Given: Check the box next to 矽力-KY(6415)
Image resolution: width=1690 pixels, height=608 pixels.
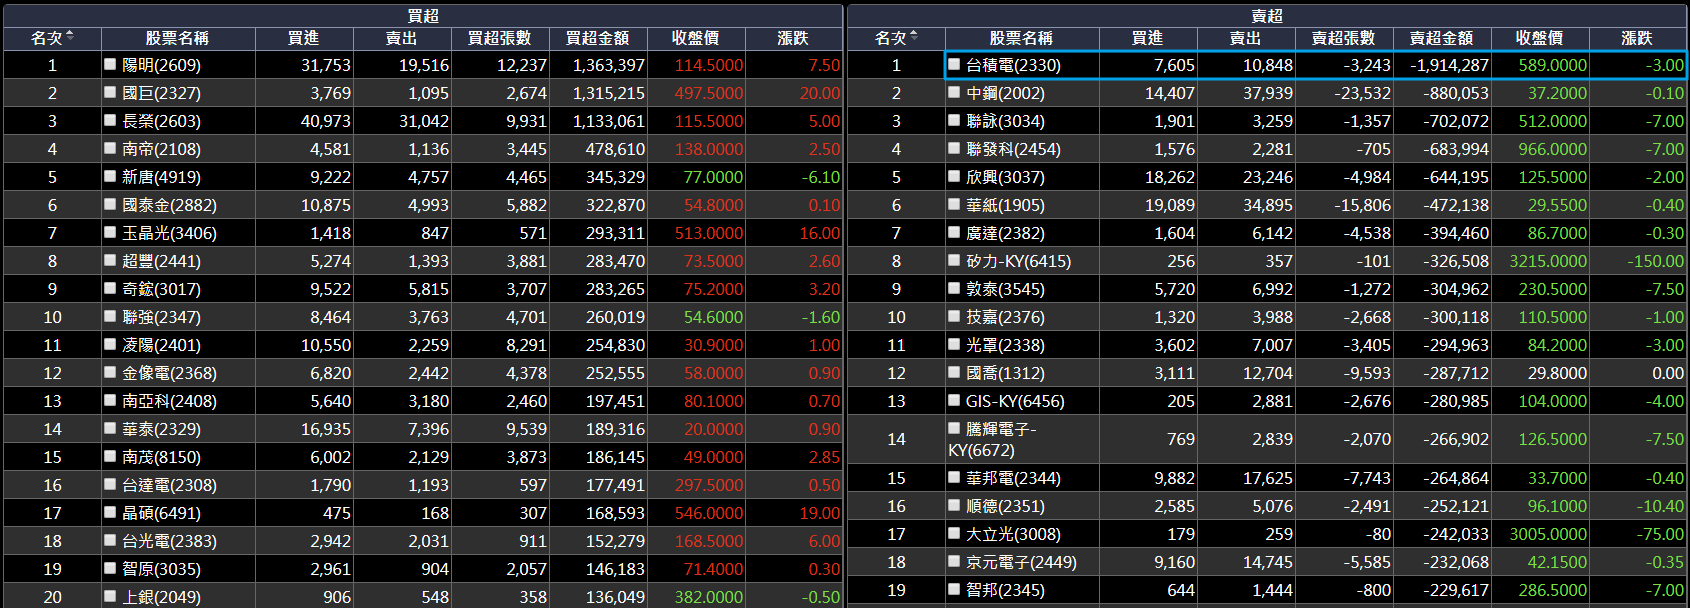Looking at the screenshot, I should pos(954,260).
